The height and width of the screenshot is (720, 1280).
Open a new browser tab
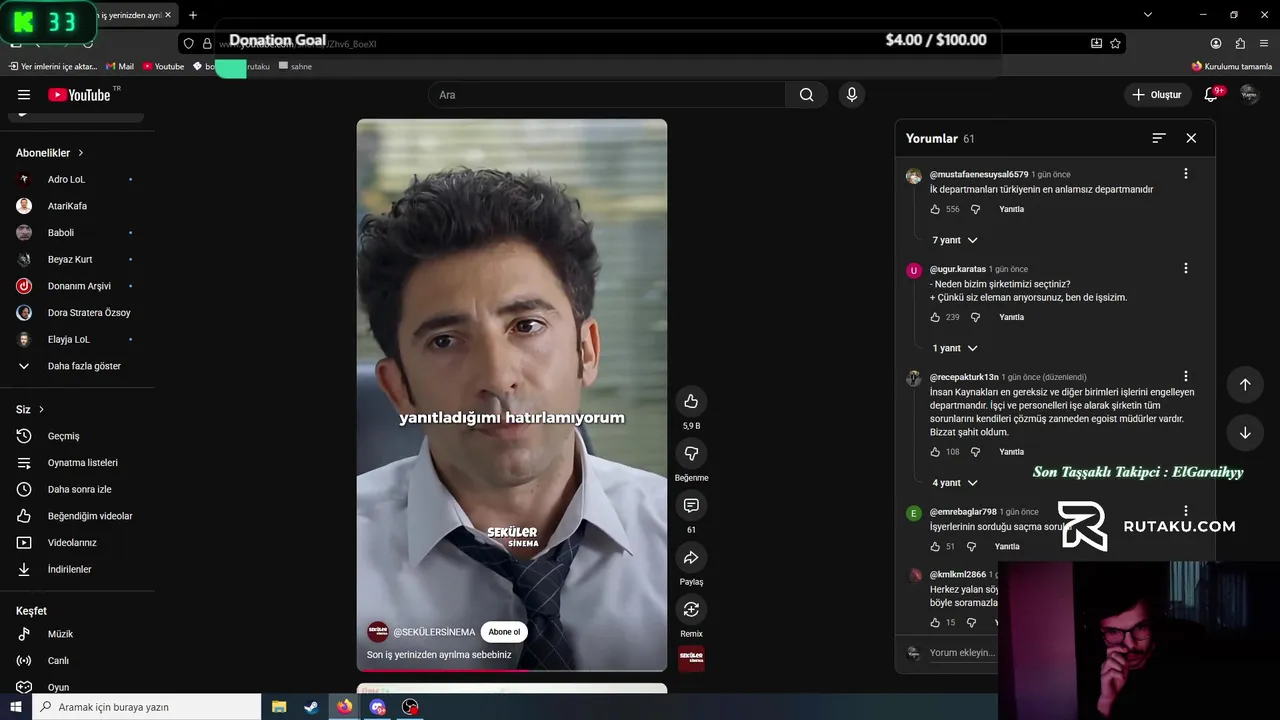[193, 15]
